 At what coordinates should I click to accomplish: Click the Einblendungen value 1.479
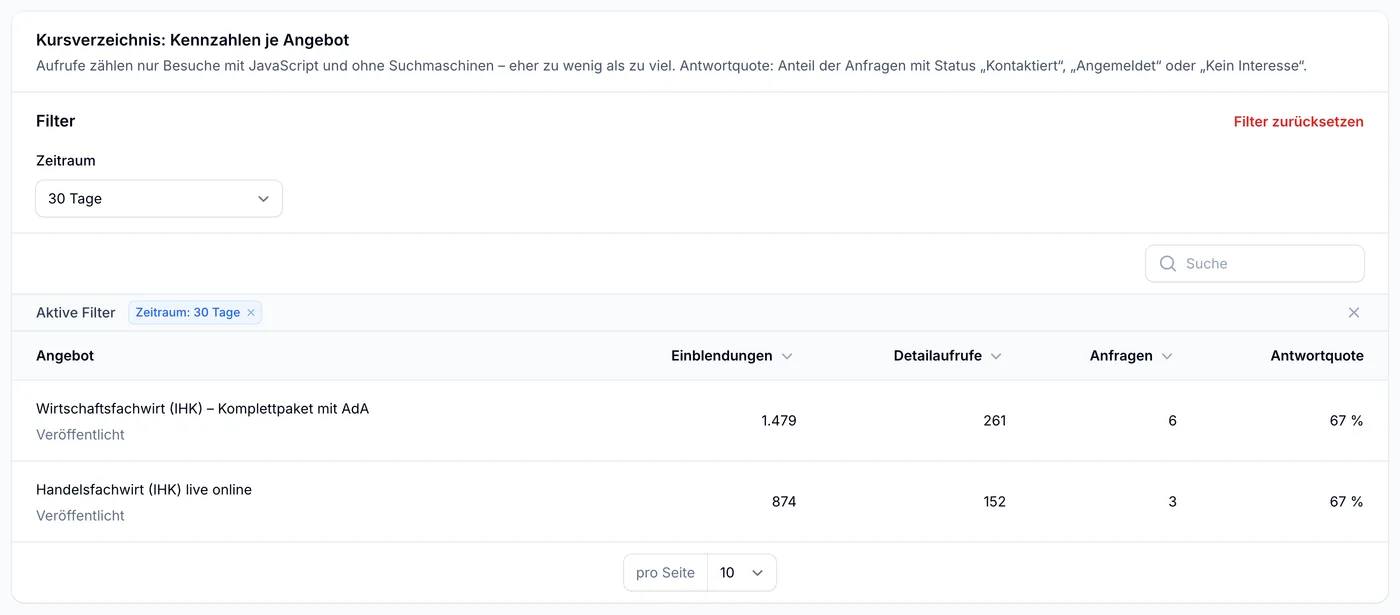click(x=778, y=421)
